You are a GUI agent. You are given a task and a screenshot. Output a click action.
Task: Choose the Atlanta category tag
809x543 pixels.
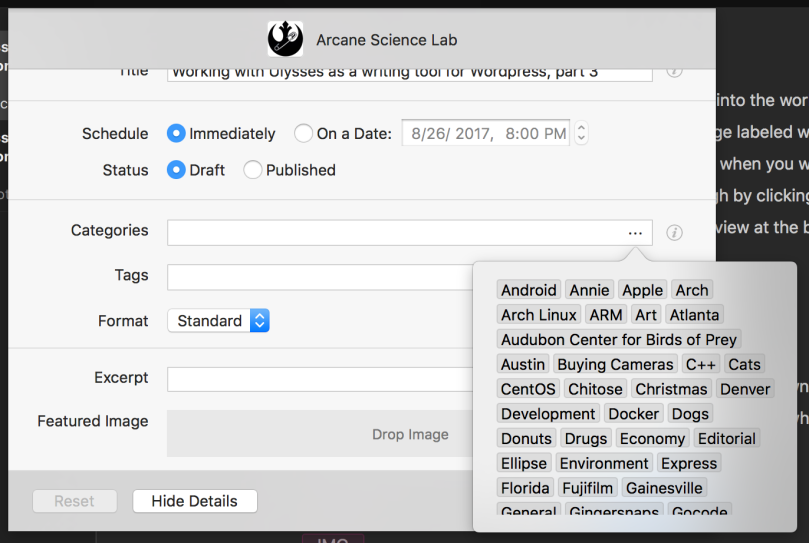pos(694,315)
